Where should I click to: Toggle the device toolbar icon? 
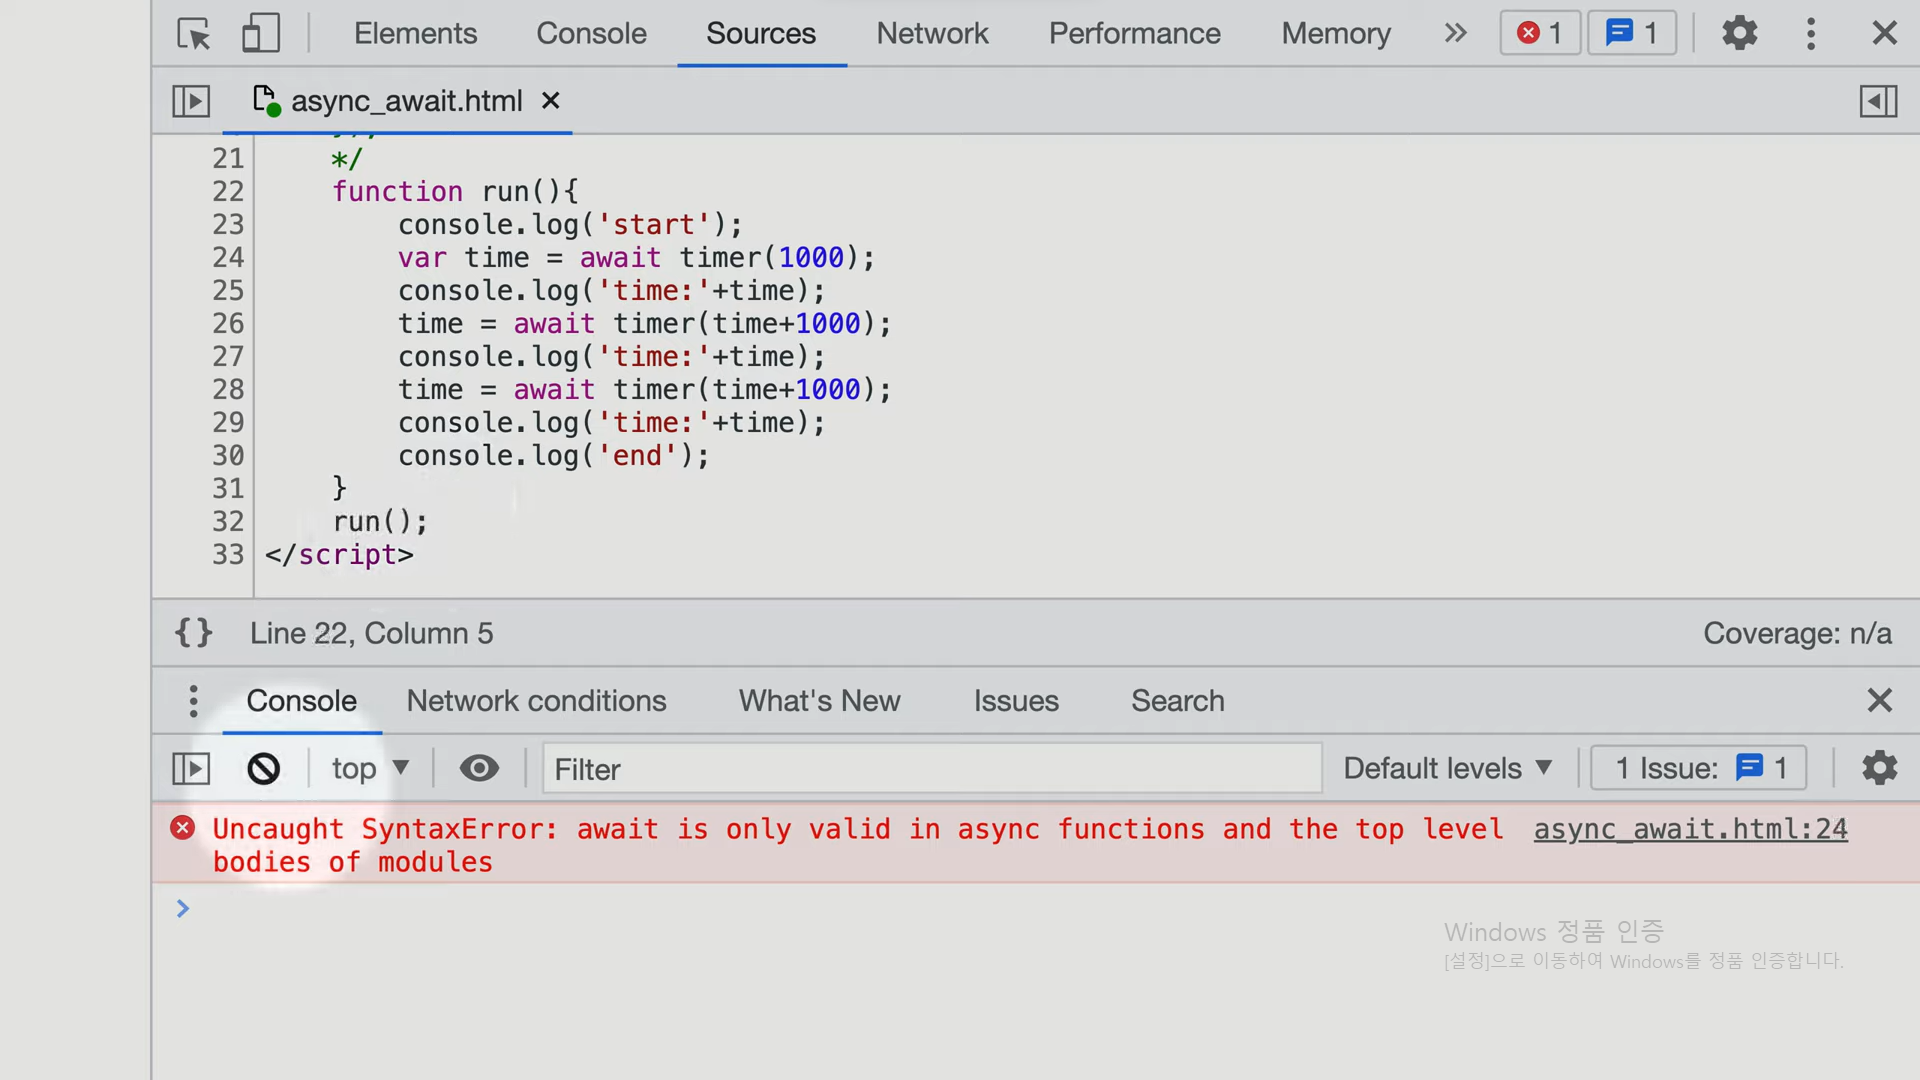(261, 33)
